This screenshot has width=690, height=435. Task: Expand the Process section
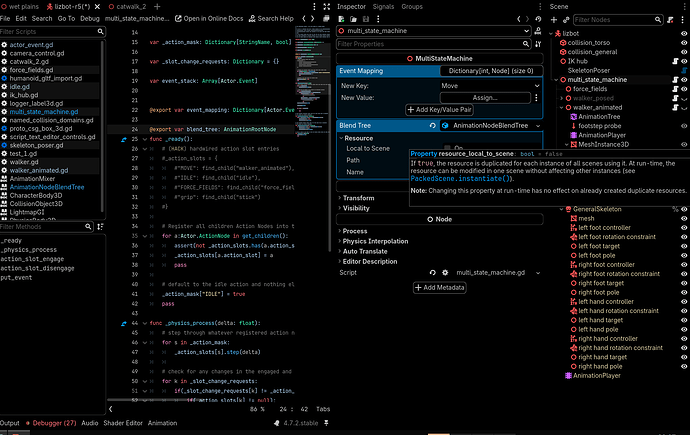coord(353,231)
